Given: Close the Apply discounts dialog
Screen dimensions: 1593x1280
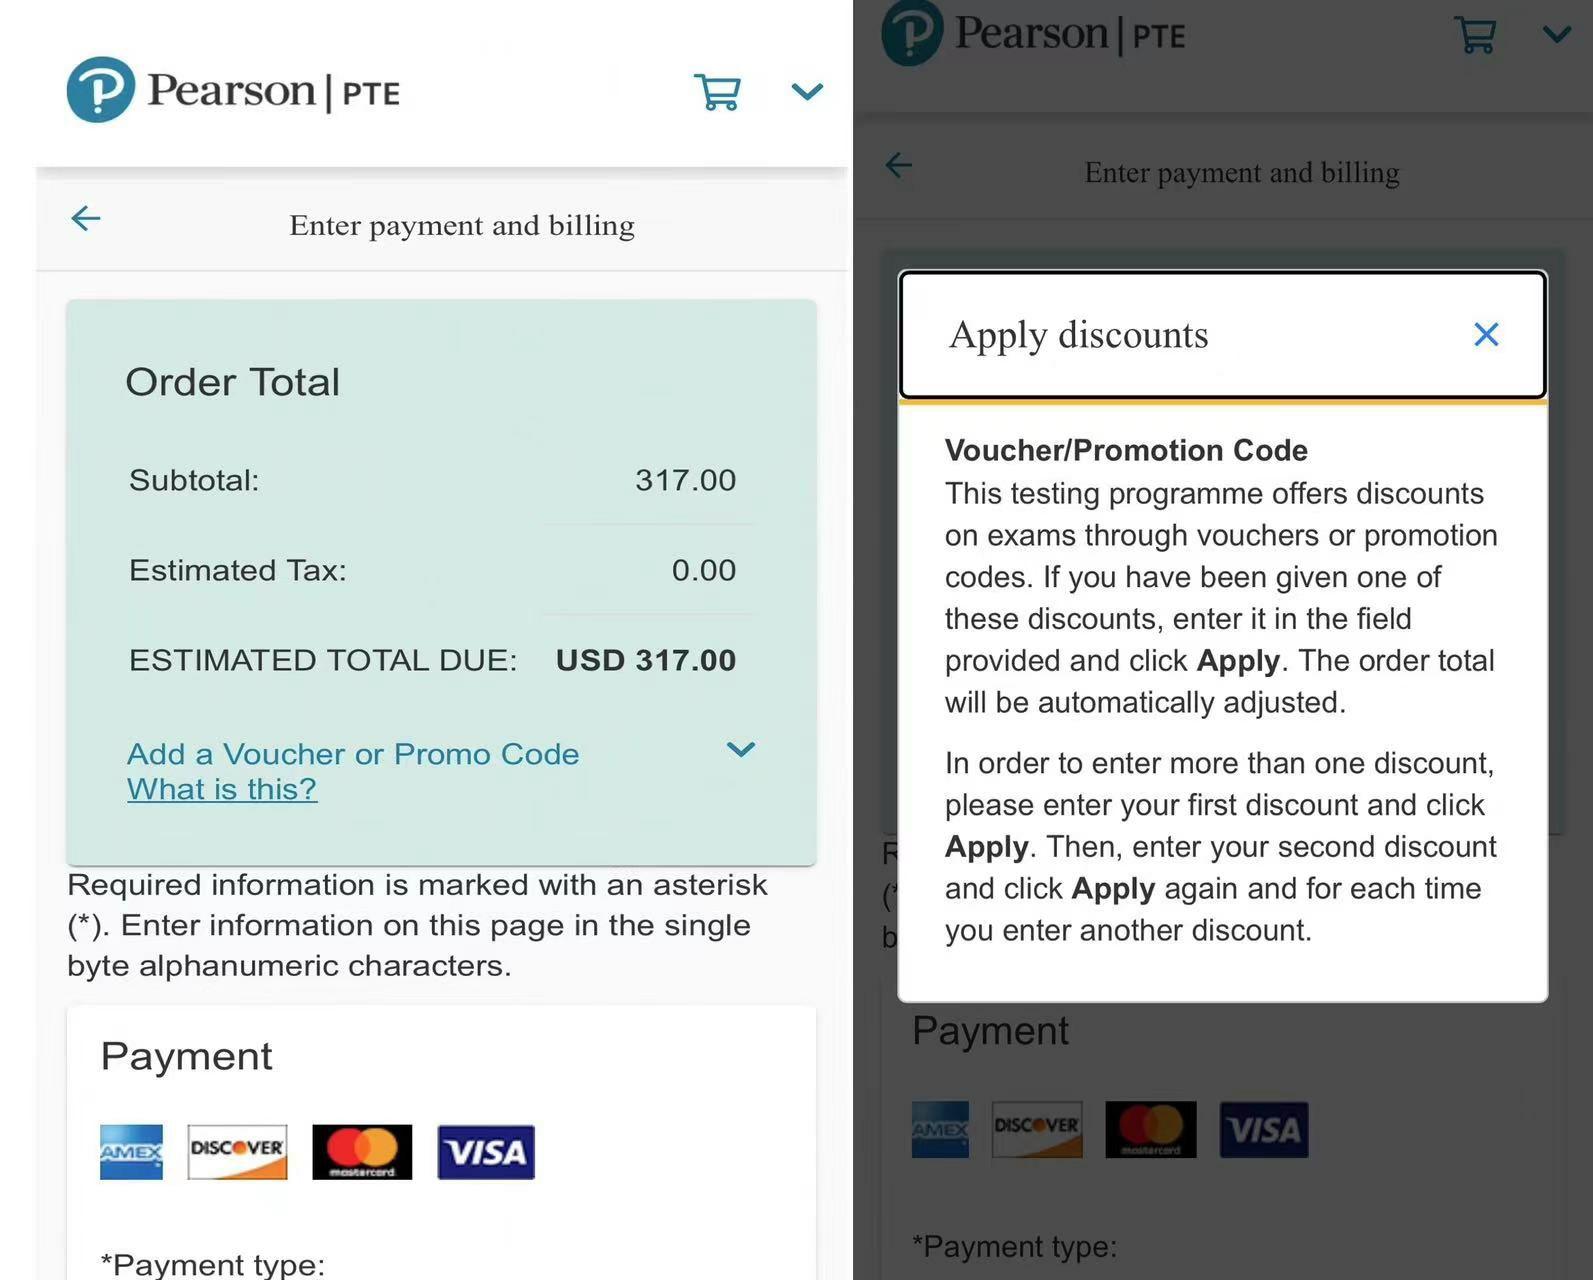Looking at the screenshot, I should (1486, 334).
